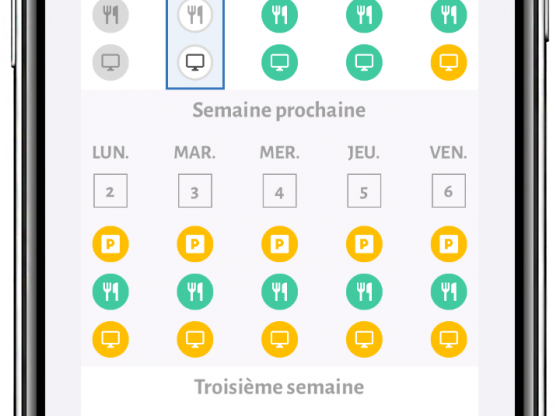Click Wednesday's green restaurant icon next week
The image size is (560, 416).
click(x=280, y=291)
